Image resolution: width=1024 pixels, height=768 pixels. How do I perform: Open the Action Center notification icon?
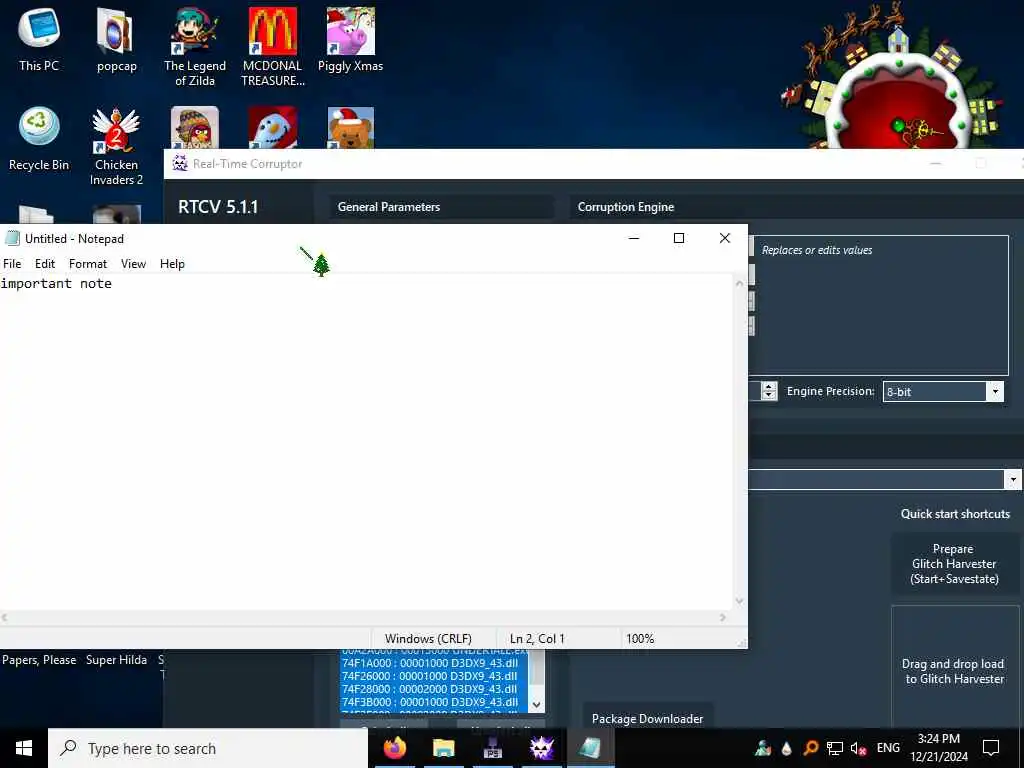pyautogui.click(x=991, y=748)
